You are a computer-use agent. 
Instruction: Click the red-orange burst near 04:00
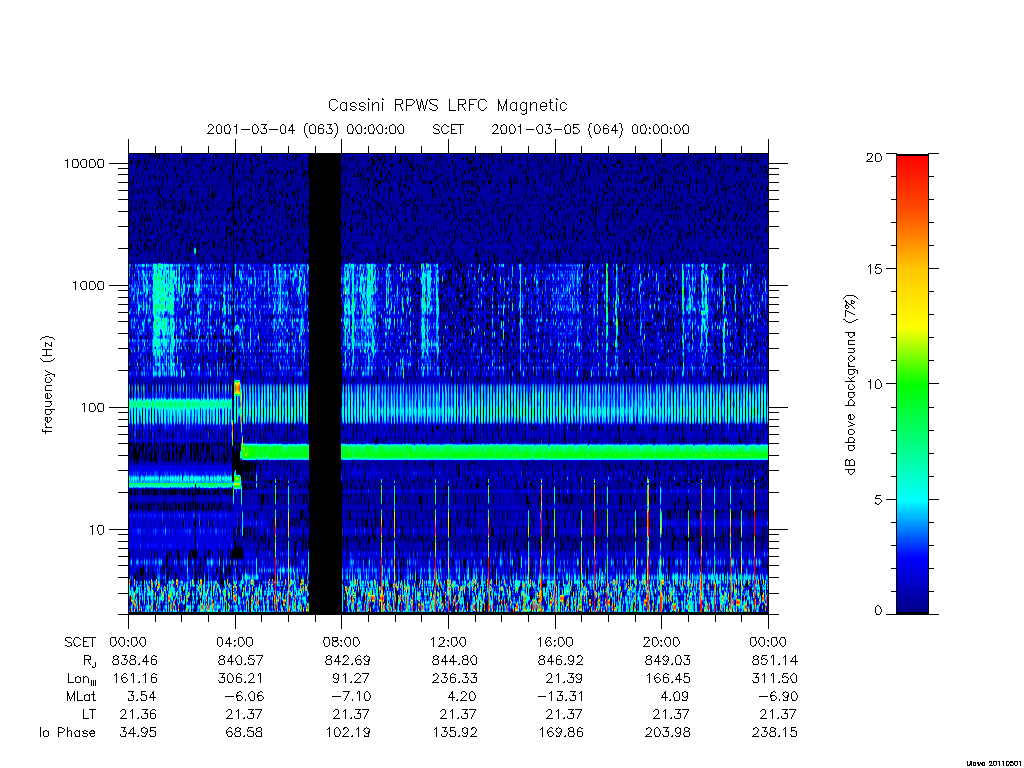coord(237,388)
